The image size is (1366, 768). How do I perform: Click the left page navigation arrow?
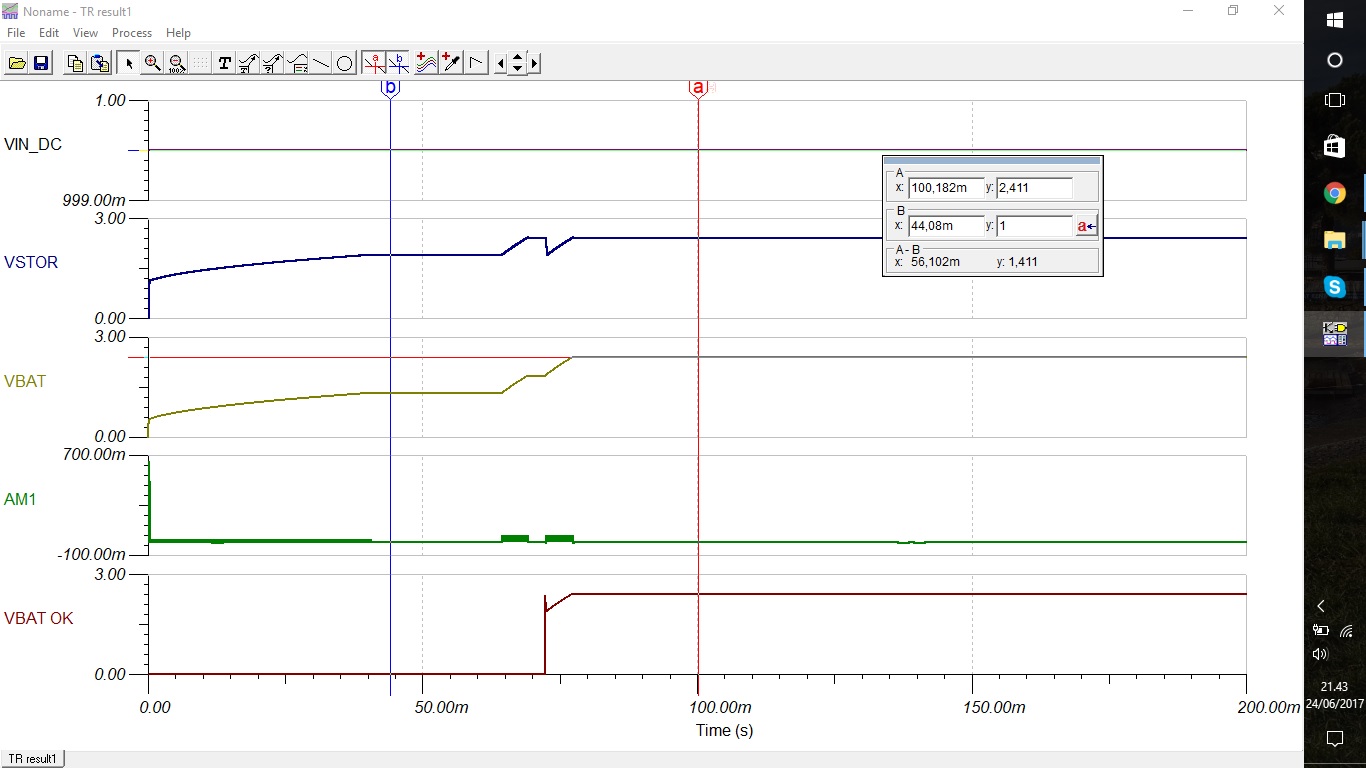(501, 62)
